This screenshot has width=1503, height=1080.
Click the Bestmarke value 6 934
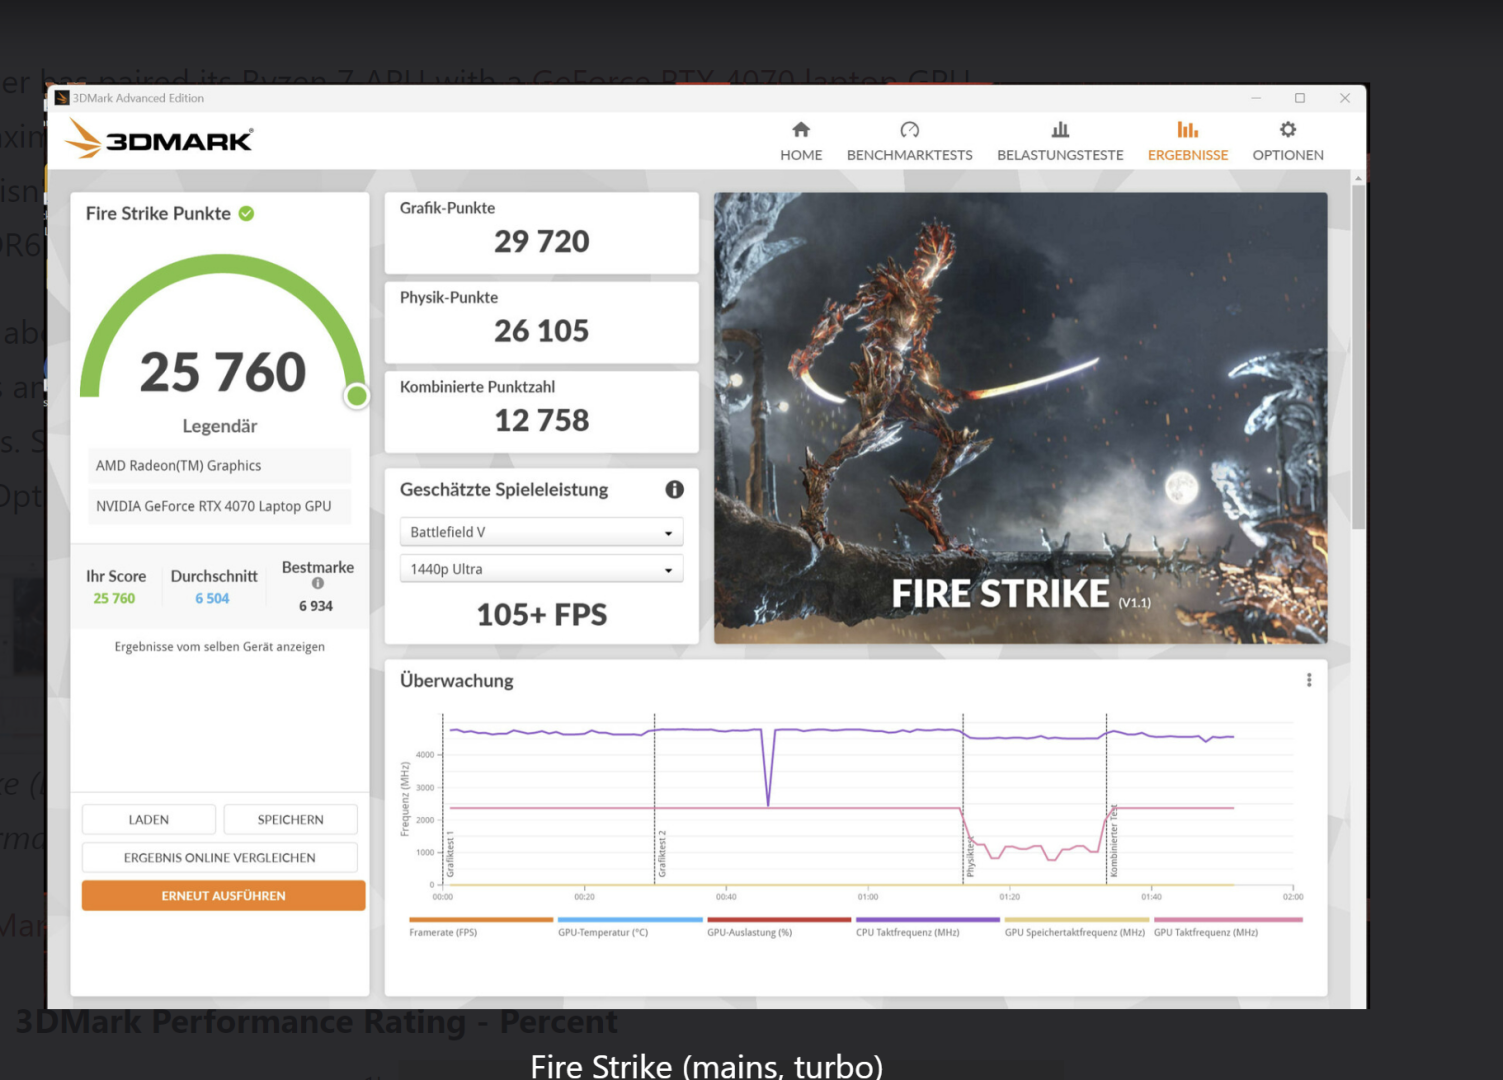tap(316, 606)
